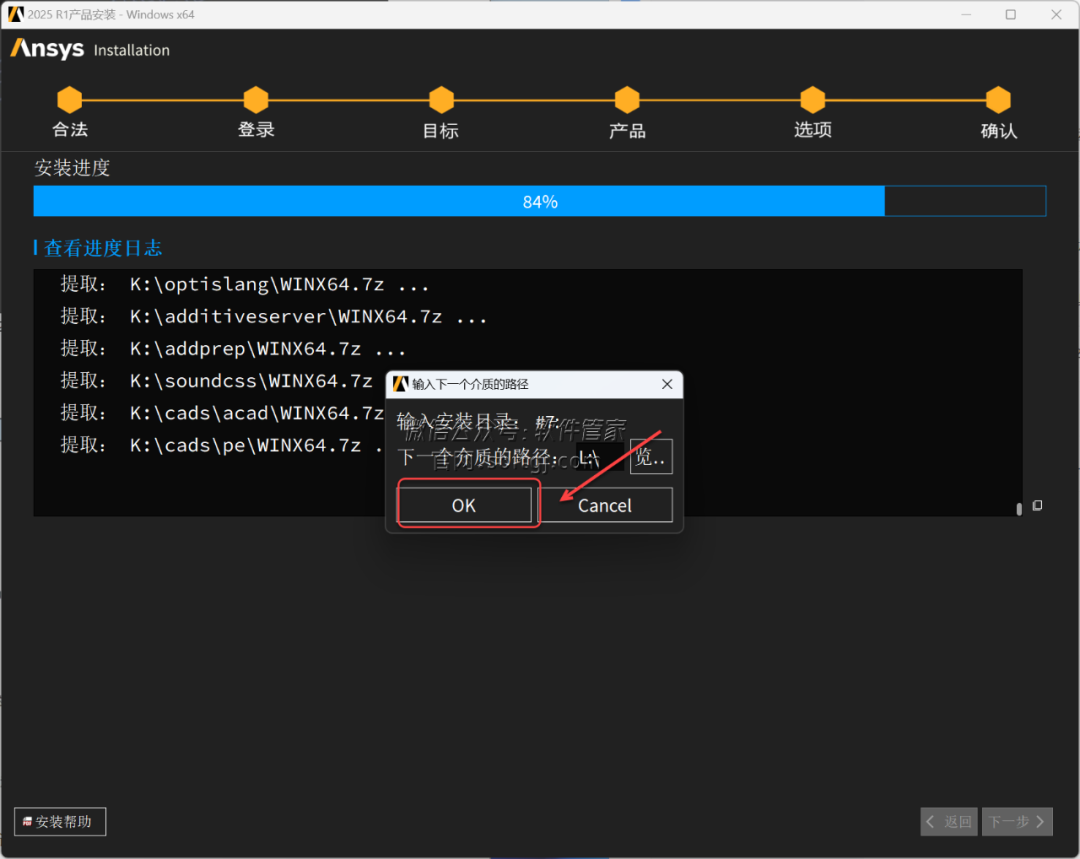
Task: Maximize the Ansys installer window
Action: click(1010, 14)
